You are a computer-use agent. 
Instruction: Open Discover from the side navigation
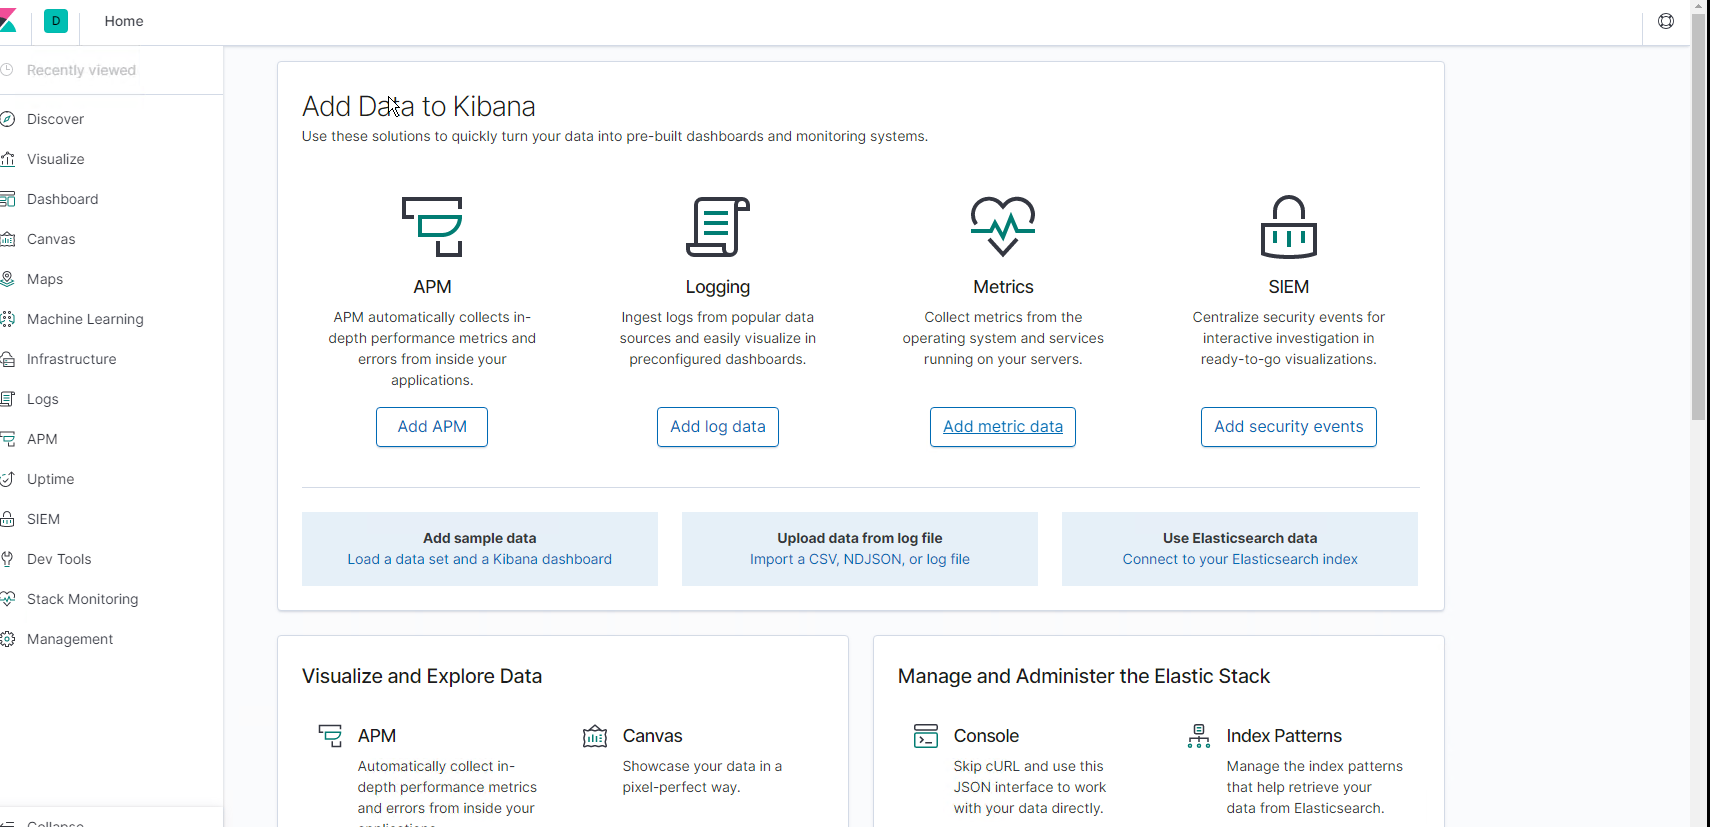coord(55,119)
